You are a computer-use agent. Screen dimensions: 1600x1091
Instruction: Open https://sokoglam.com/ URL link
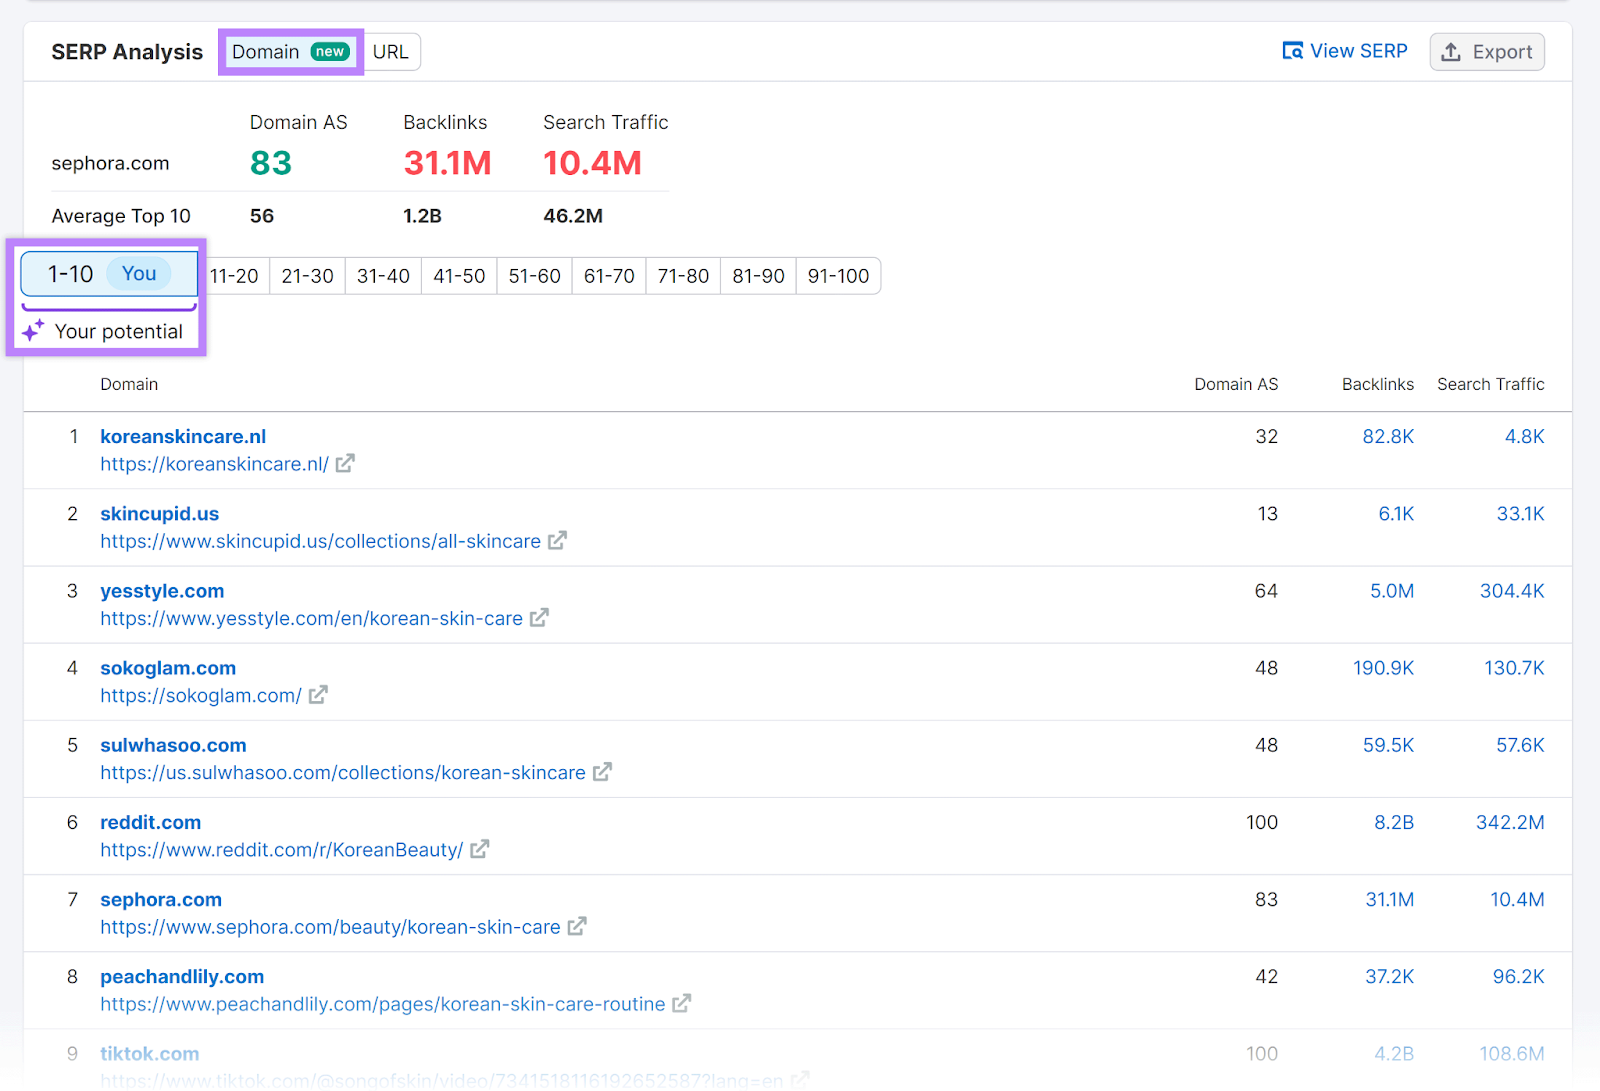200,695
